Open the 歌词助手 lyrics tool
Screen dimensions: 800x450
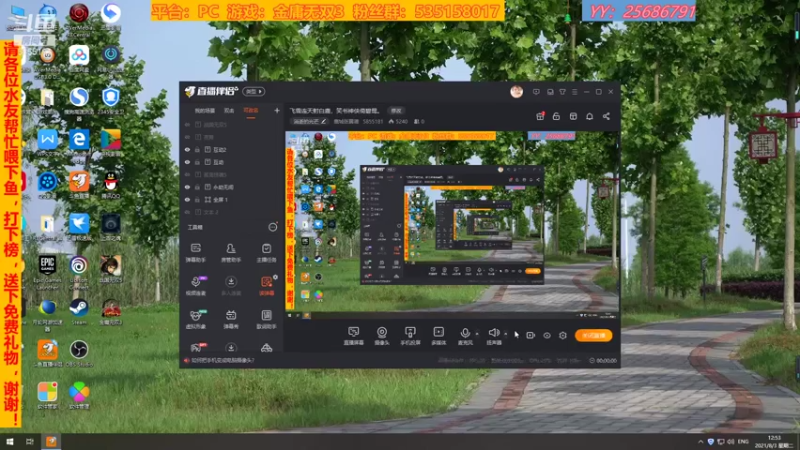tap(266, 319)
